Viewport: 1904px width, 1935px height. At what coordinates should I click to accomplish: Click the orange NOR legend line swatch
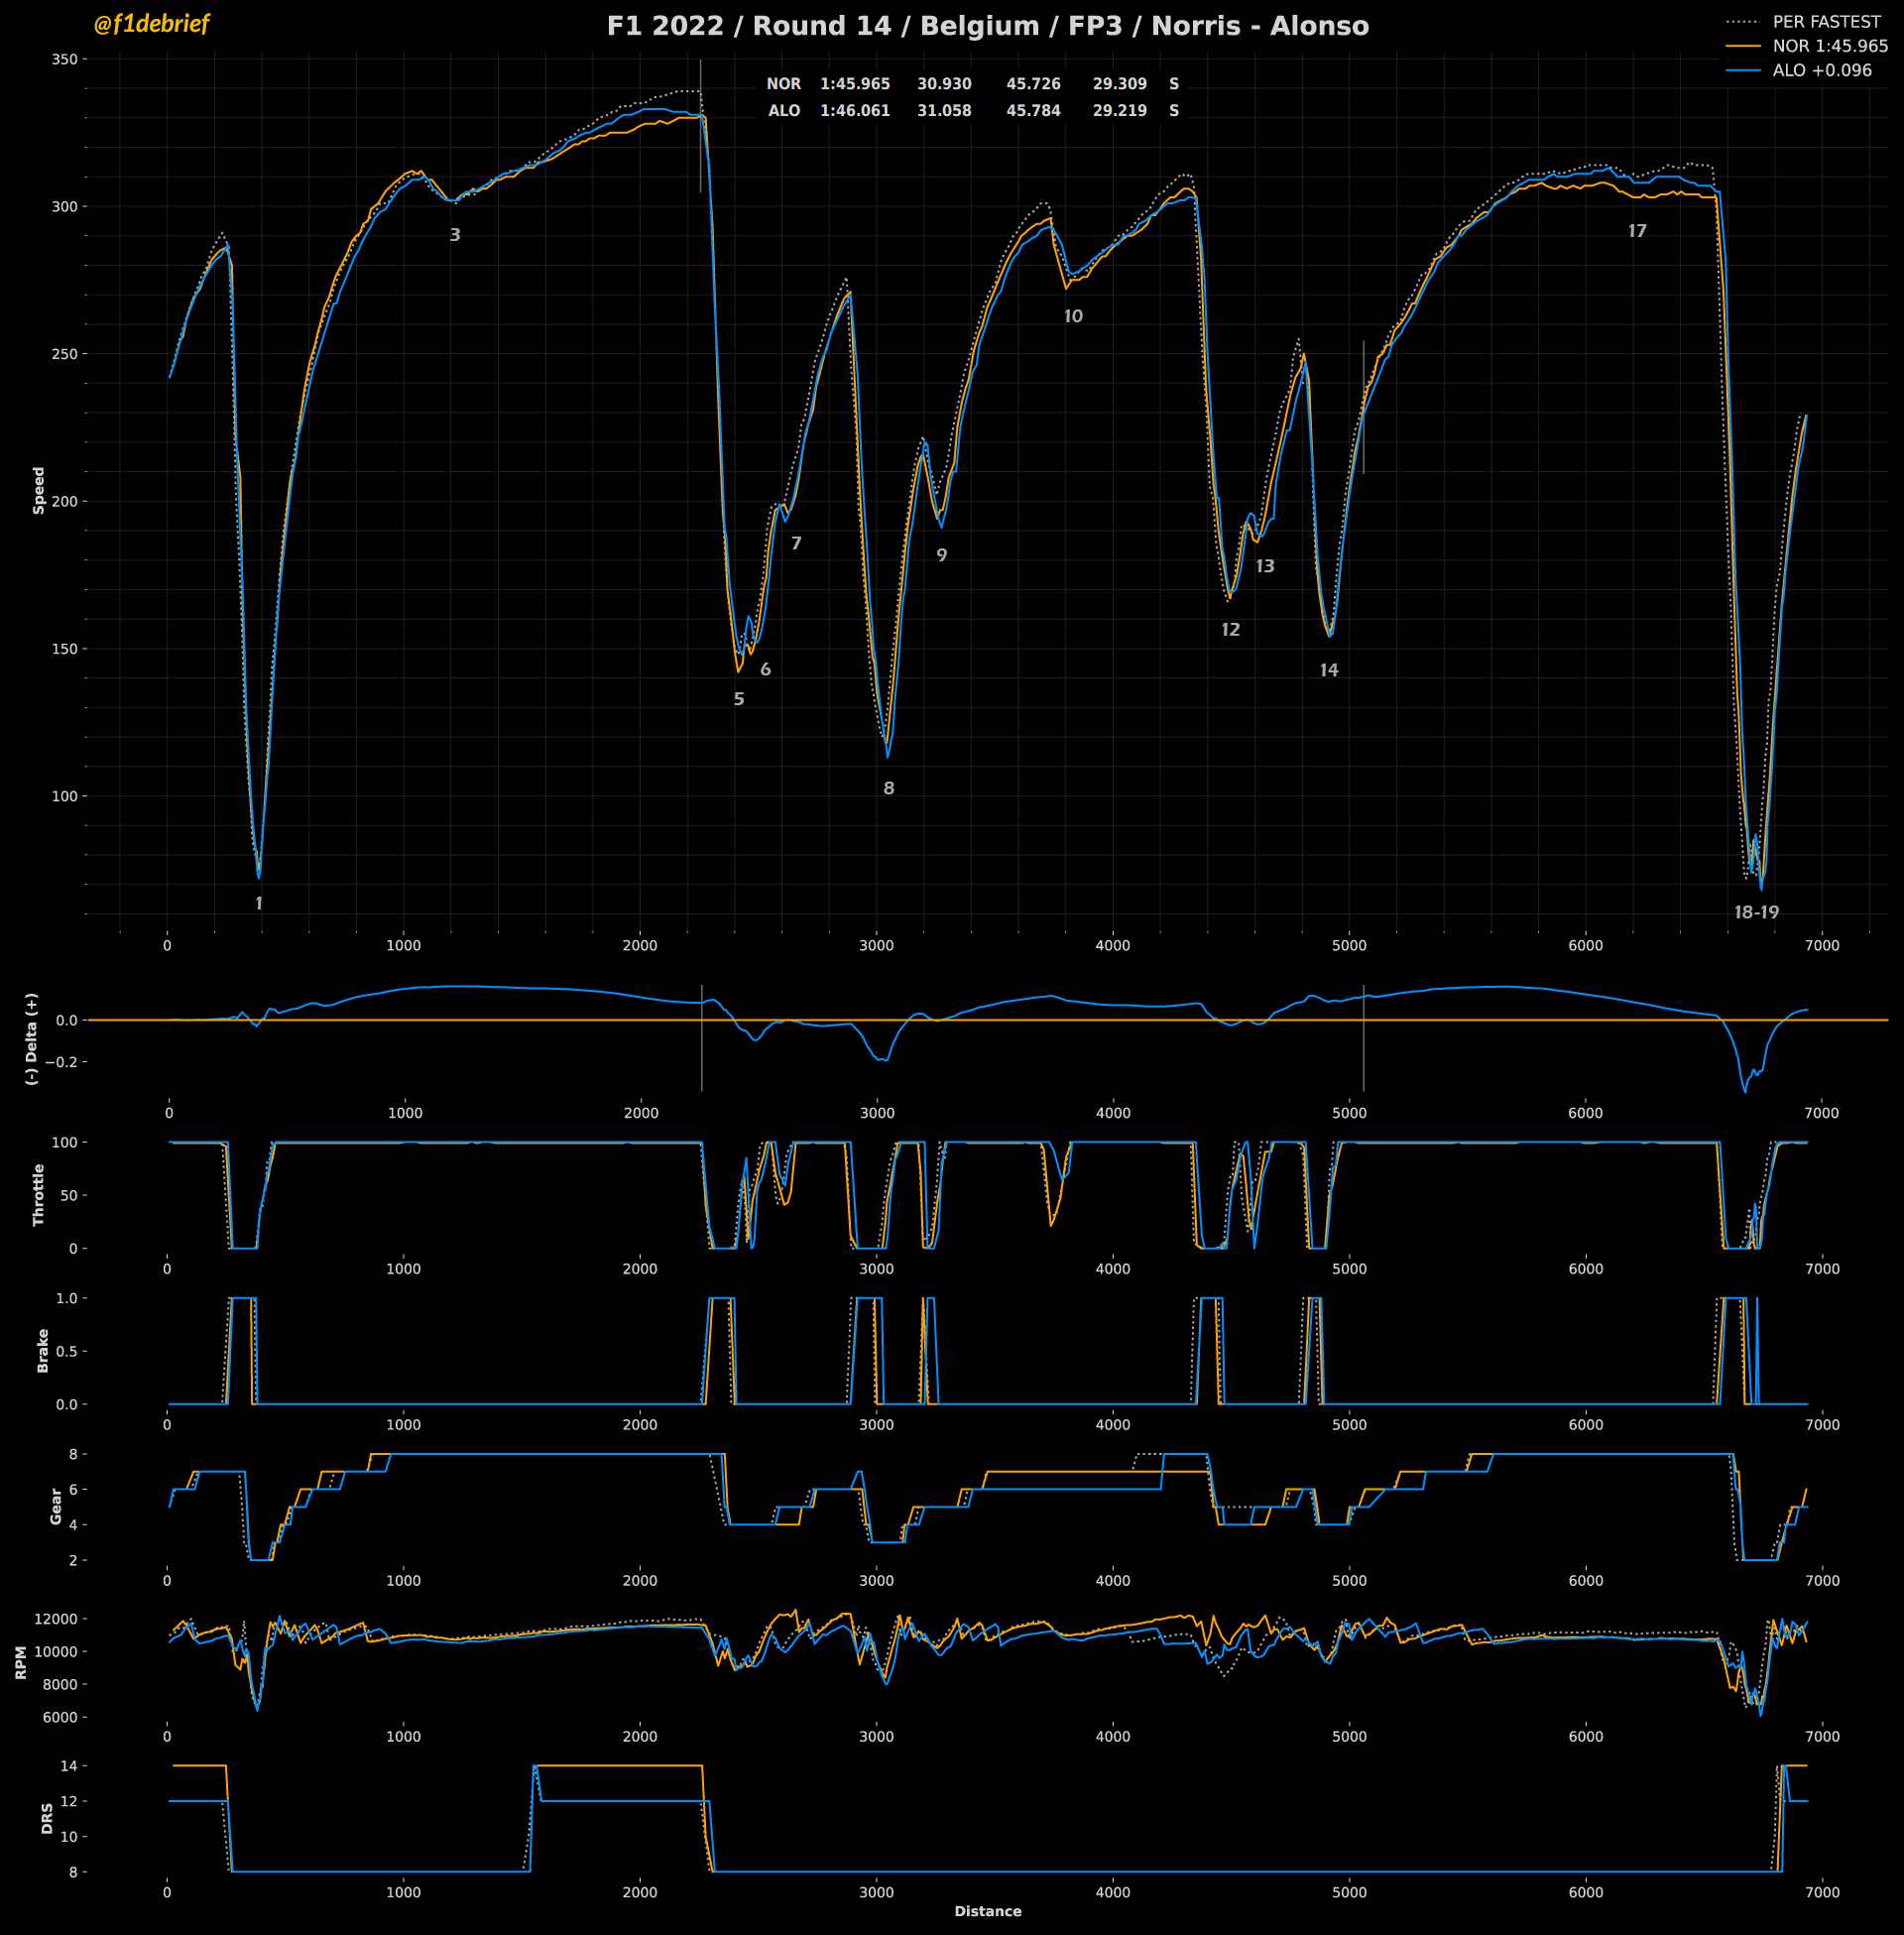(x=1743, y=46)
